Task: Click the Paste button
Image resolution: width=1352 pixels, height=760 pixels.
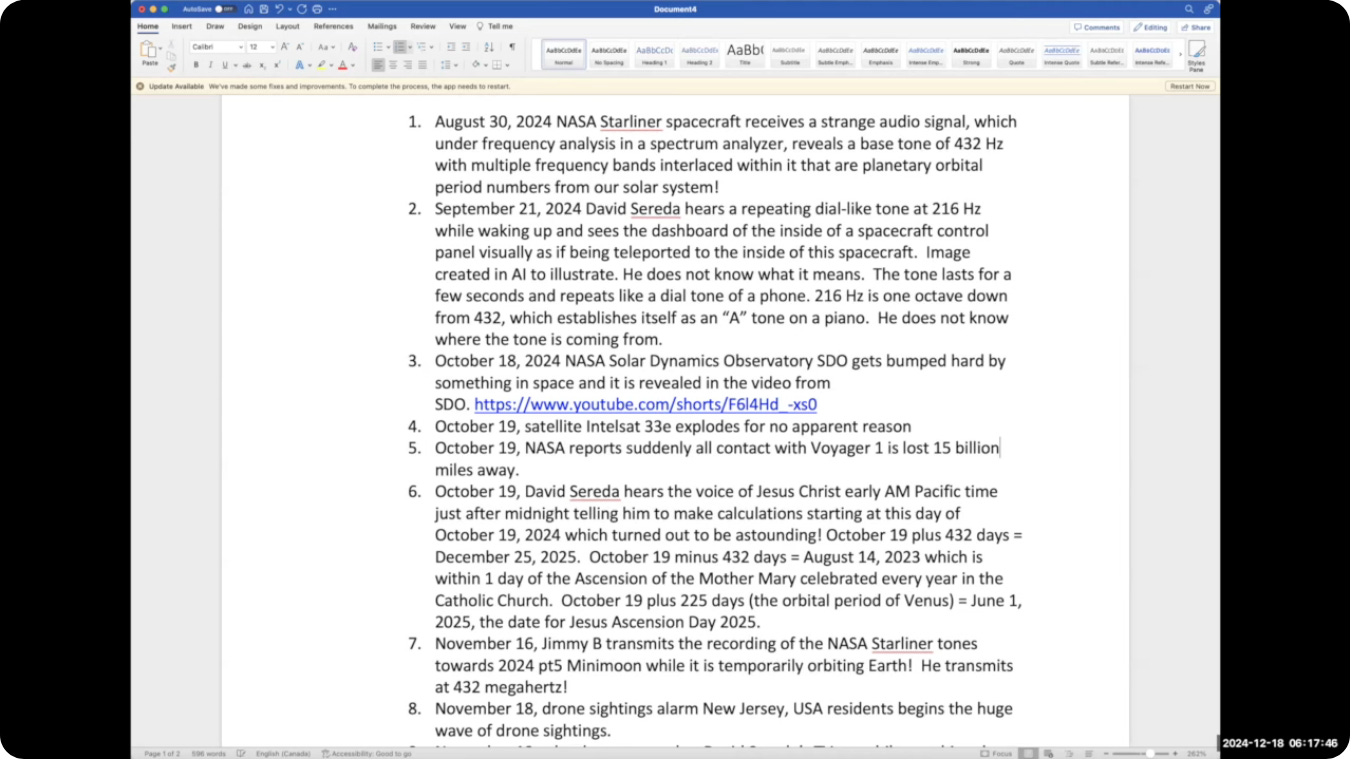Action: 150,52
